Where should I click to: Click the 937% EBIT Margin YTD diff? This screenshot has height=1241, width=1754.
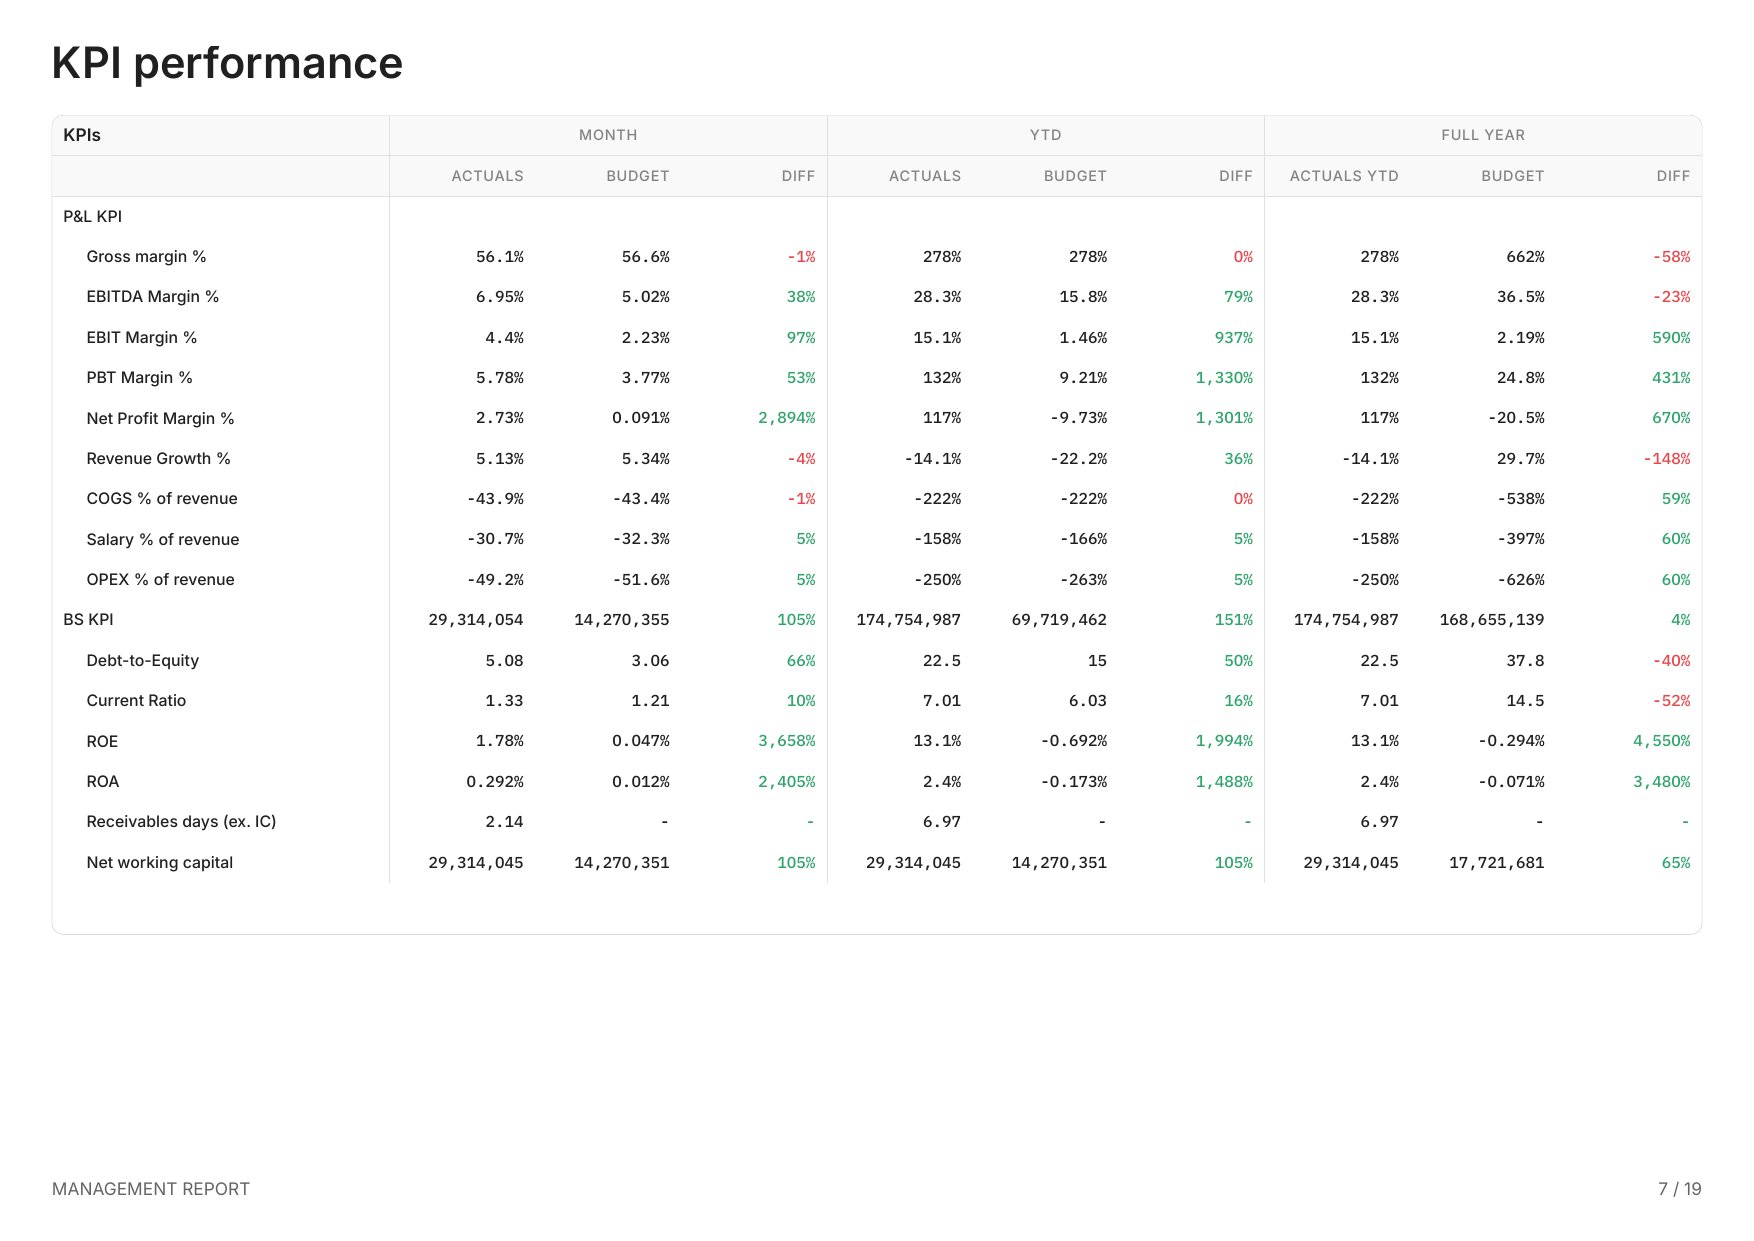(x=1234, y=338)
